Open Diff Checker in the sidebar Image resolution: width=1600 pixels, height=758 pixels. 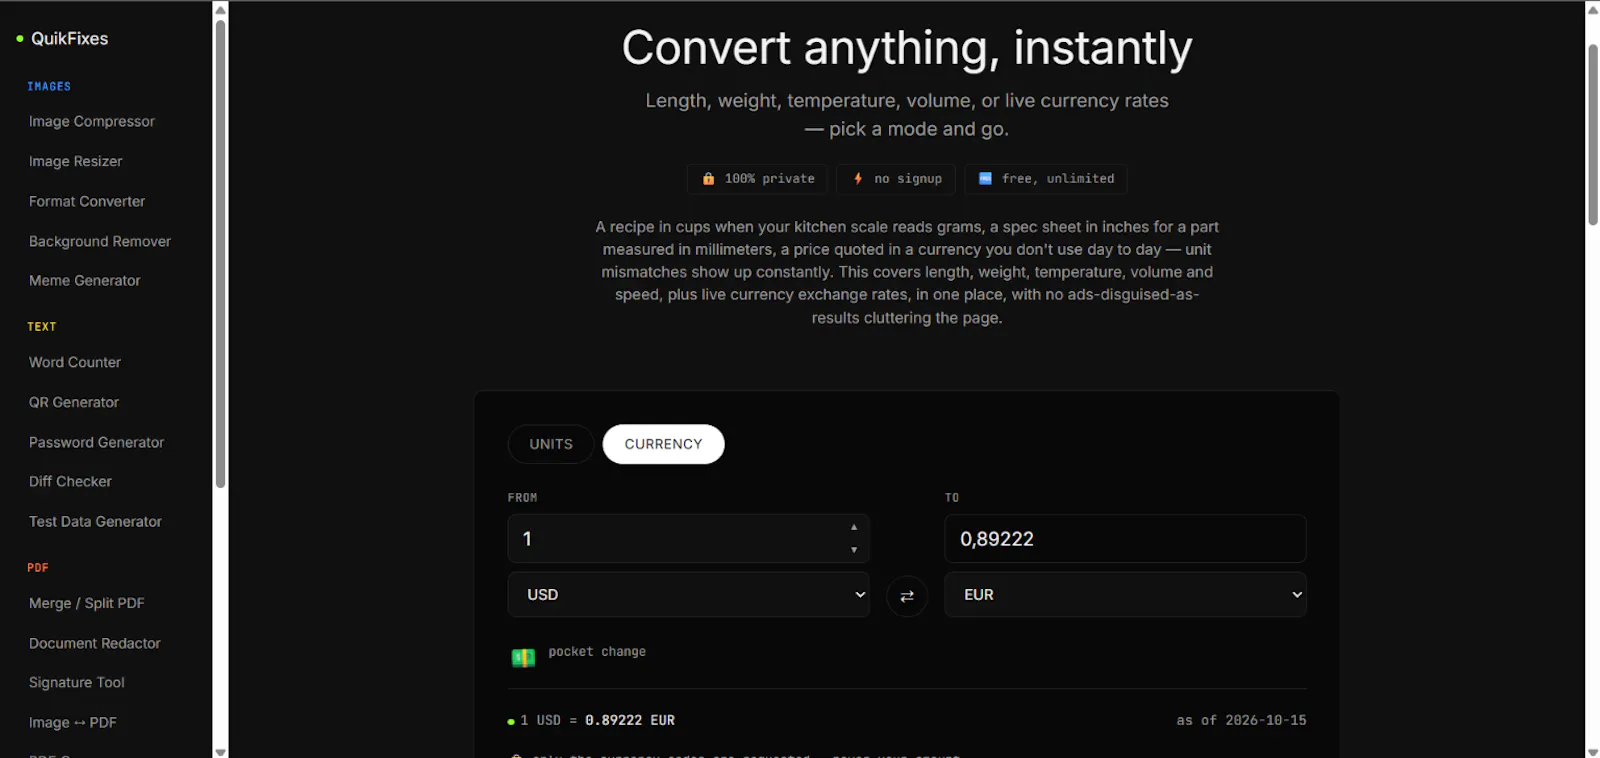pyautogui.click(x=70, y=482)
